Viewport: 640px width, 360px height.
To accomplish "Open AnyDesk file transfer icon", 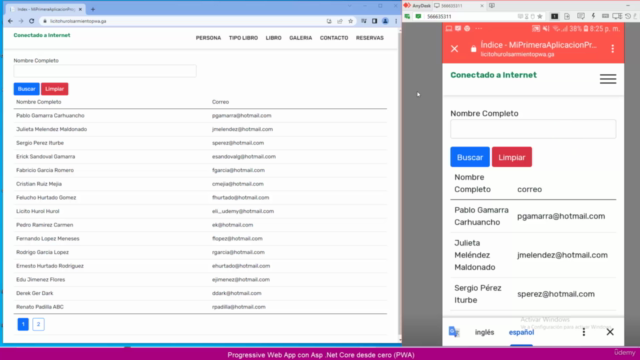I will (x=567, y=16).
